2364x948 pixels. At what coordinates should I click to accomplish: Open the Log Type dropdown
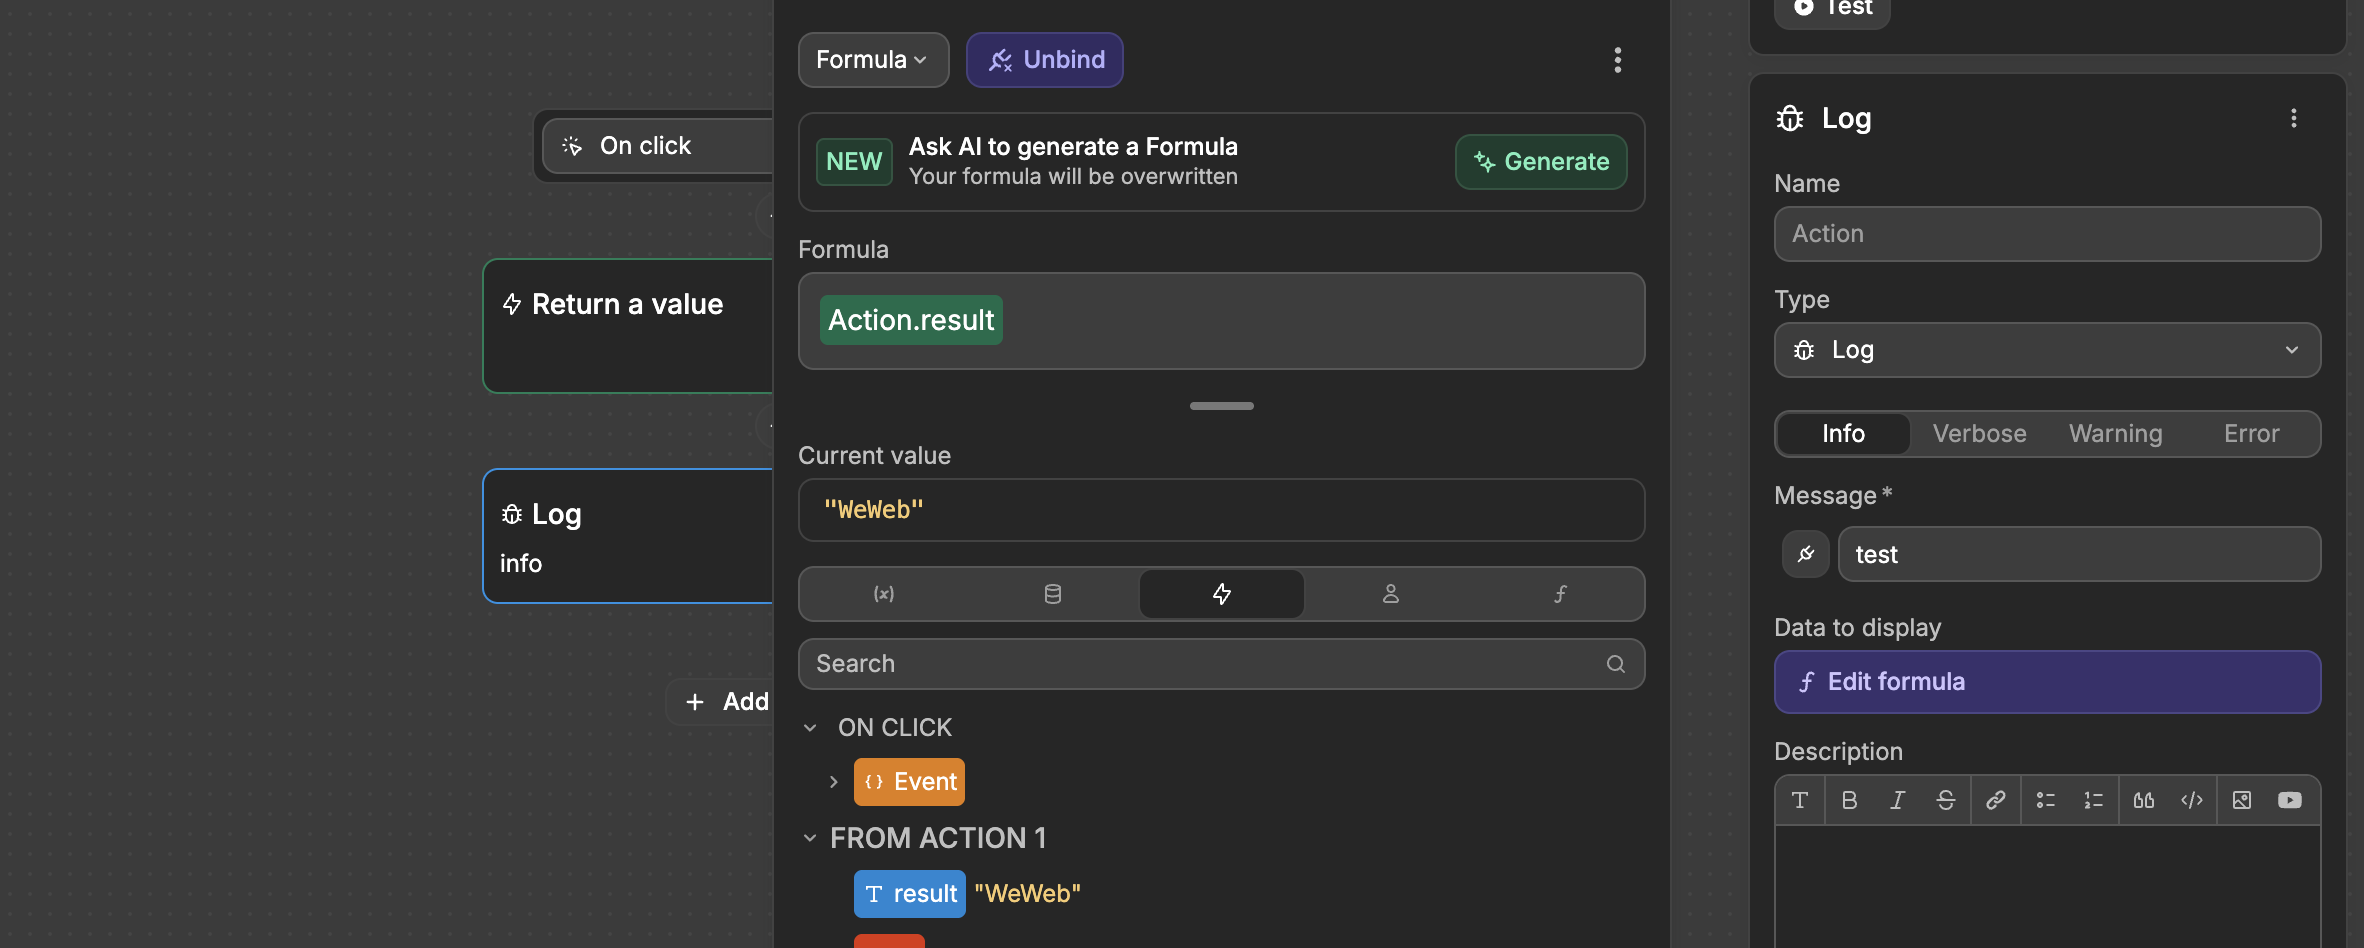tap(2046, 350)
